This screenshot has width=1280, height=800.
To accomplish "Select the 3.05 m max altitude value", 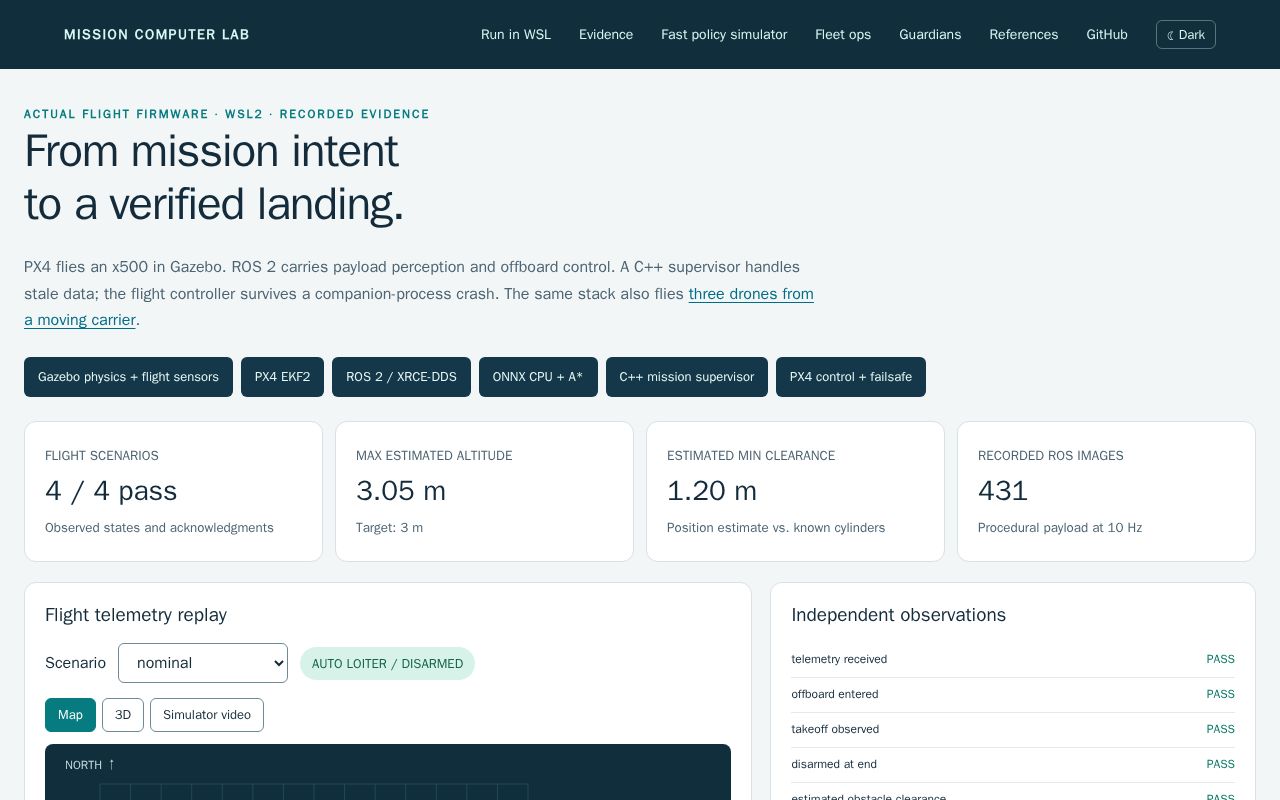I will click(x=401, y=491).
